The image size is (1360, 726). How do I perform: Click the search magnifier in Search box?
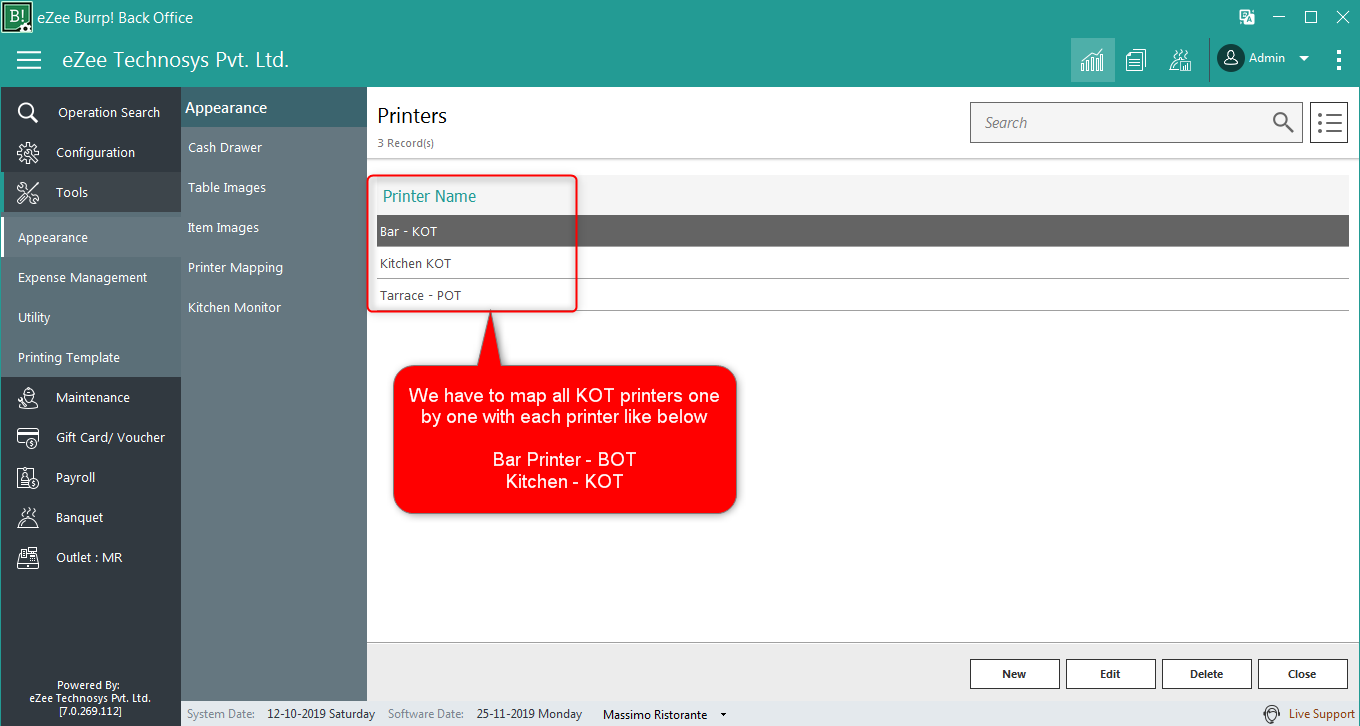pos(1283,122)
